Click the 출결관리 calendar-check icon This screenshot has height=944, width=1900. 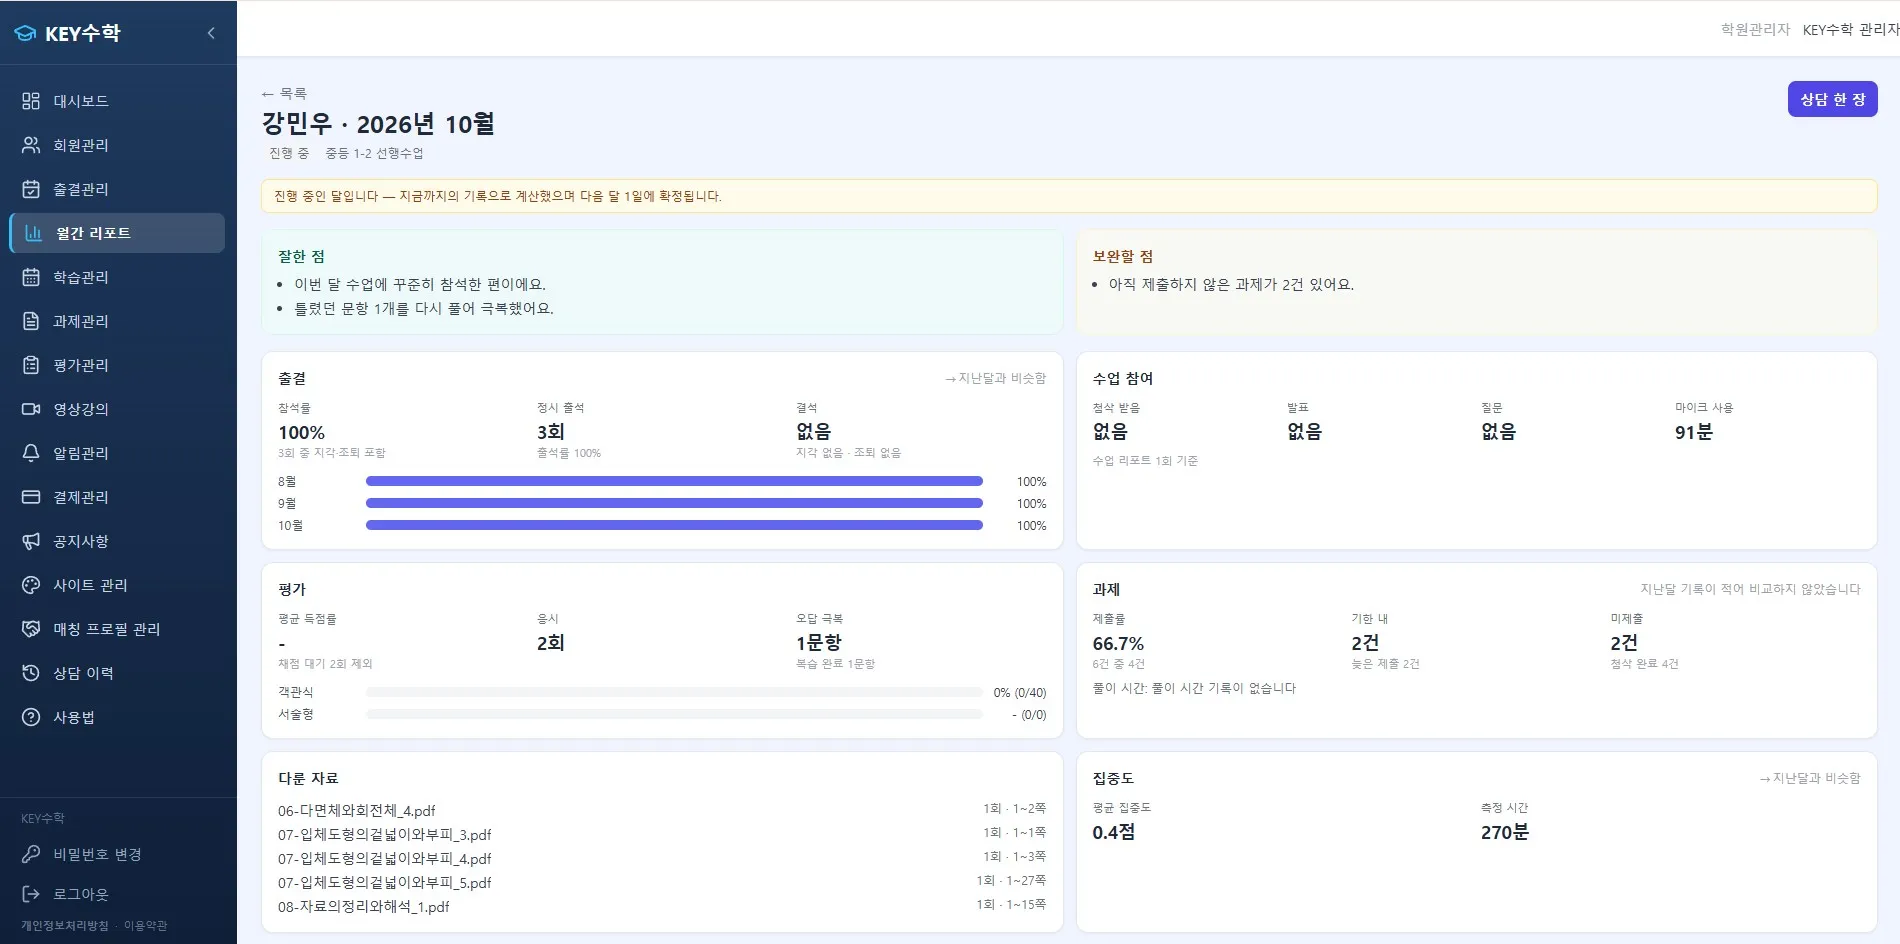coord(31,189)
